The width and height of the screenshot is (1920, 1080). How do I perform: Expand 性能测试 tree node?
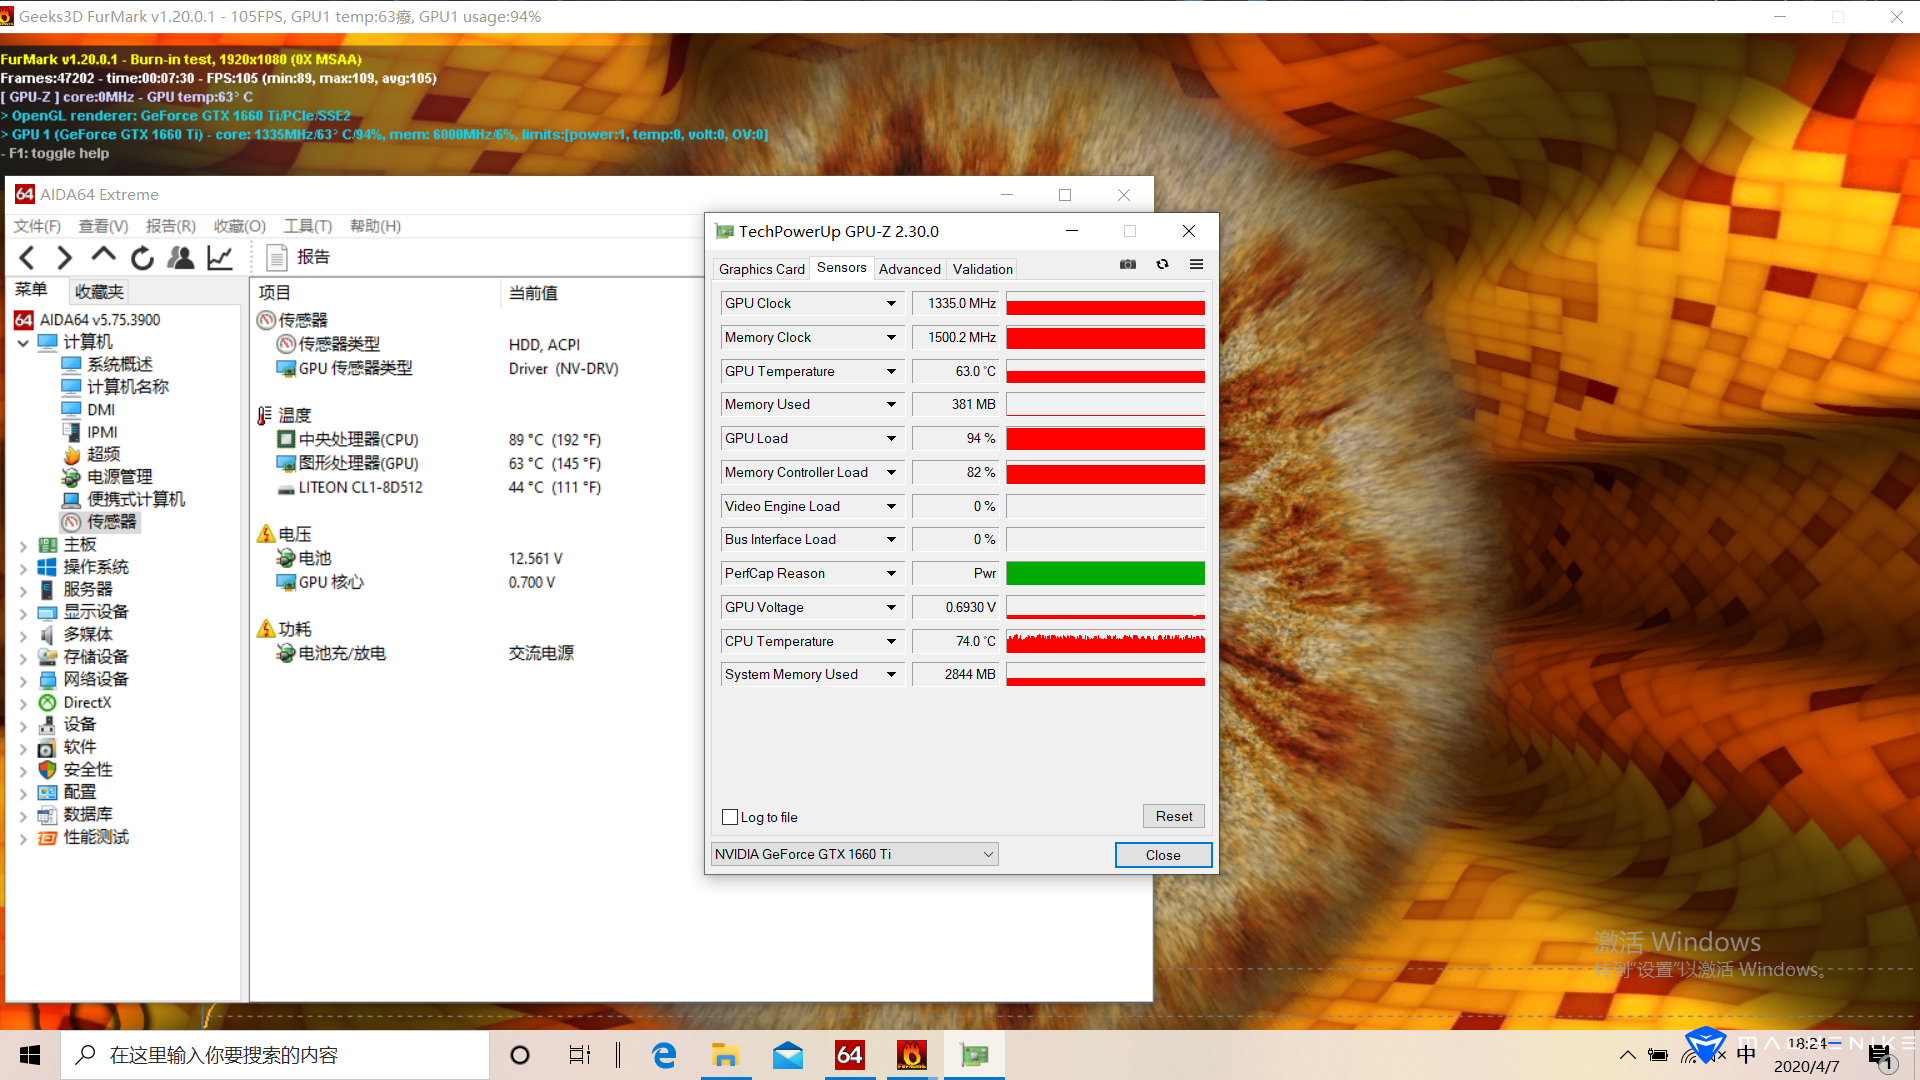pos(23,839)
